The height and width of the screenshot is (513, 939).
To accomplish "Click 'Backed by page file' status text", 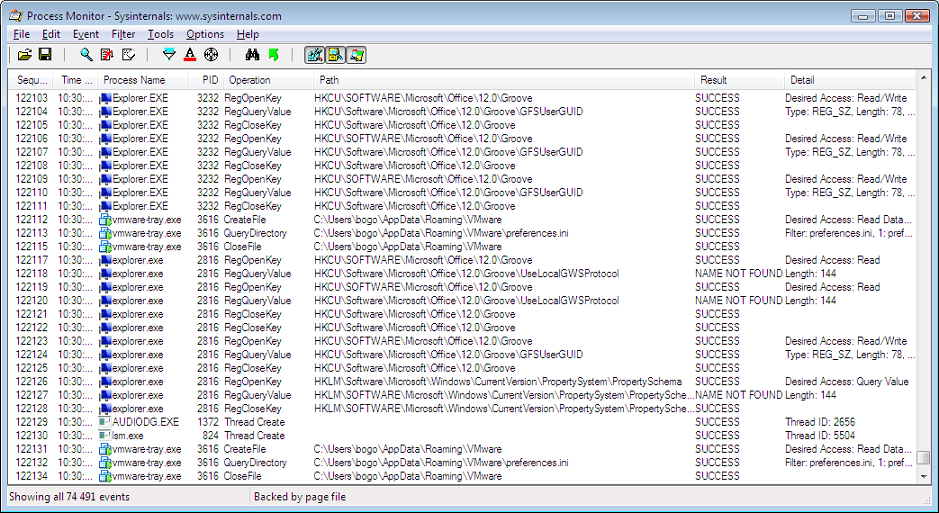I will (300, 497).
